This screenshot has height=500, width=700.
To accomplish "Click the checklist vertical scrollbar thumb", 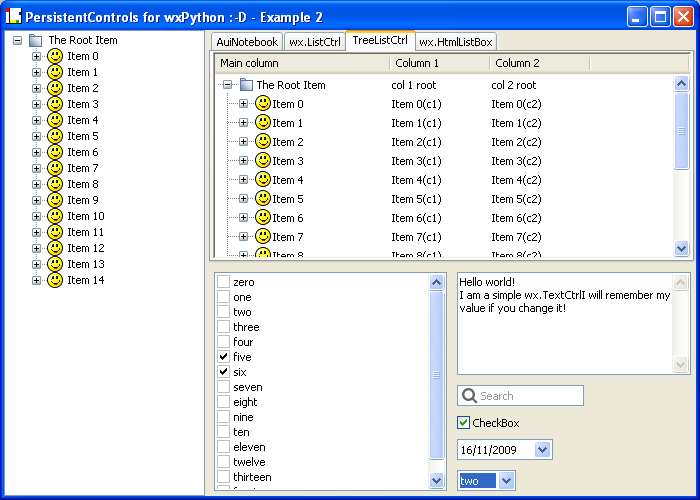I will pyautogui.click(x=437, y=375).
